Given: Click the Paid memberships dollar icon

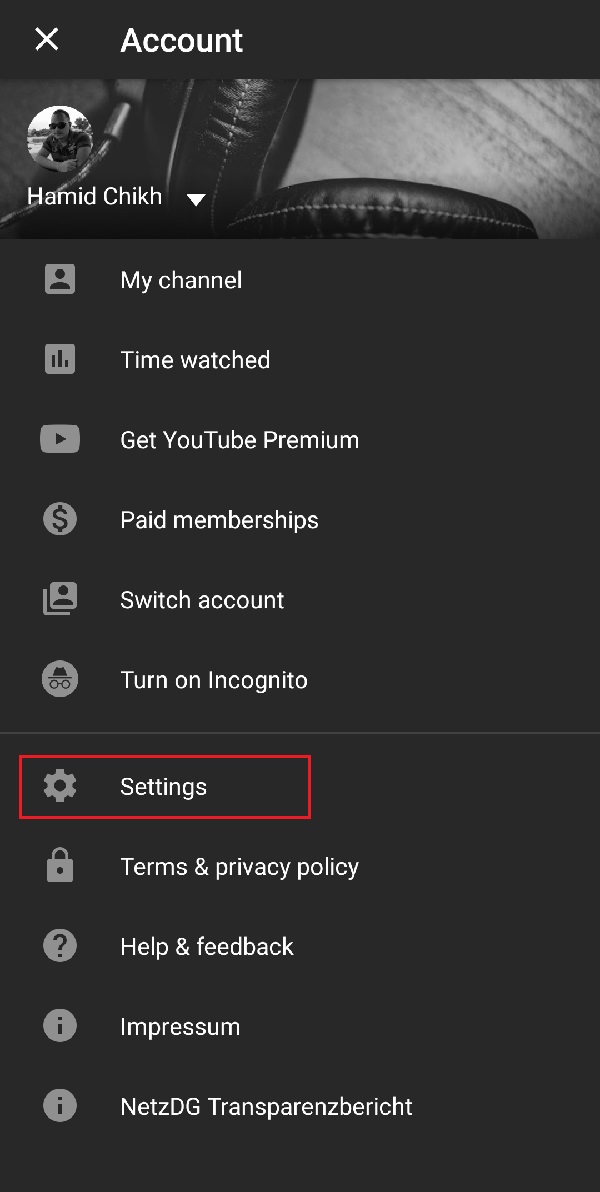Looking at the screenshot, I should (x=59, y=519).
